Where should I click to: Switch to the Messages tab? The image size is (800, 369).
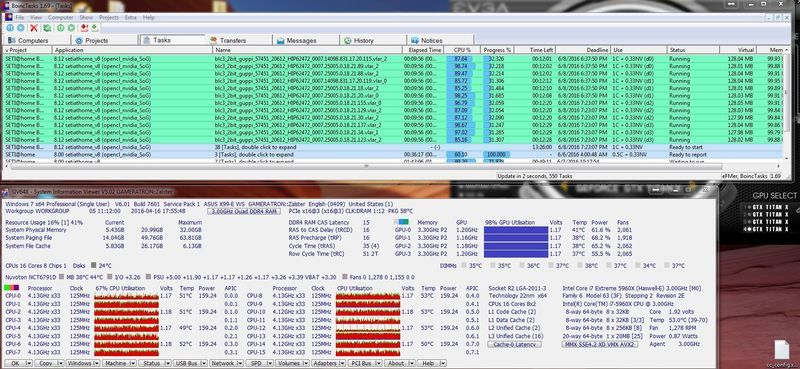tap(306, 40)
